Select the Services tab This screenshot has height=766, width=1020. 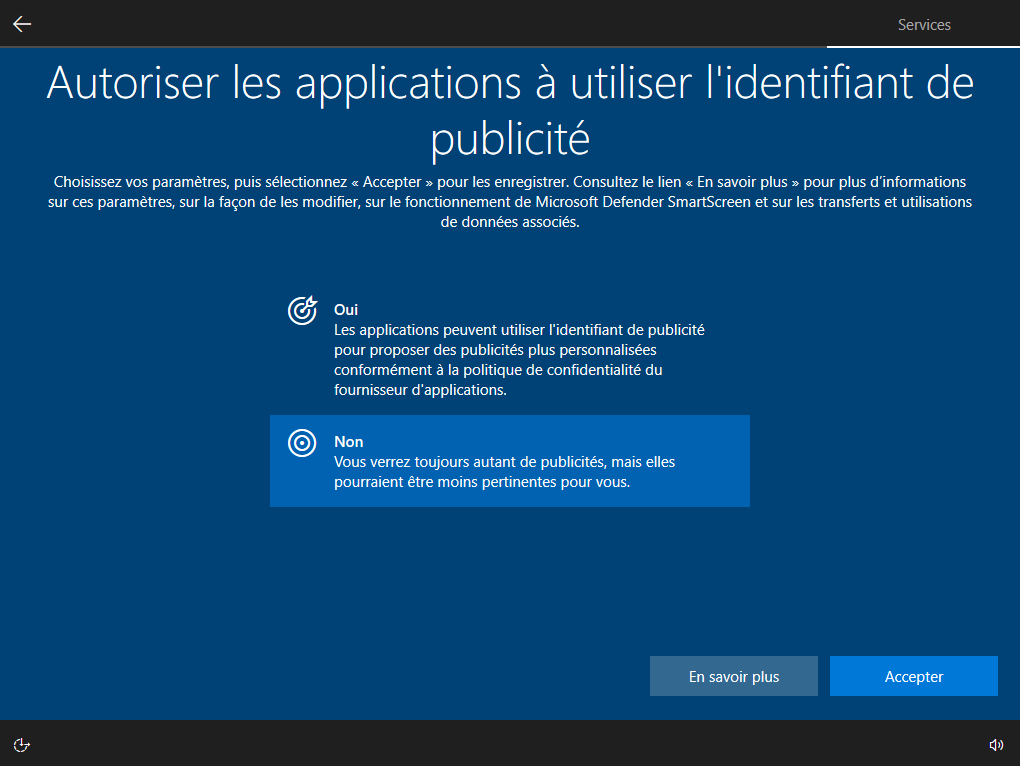[923, 25]
